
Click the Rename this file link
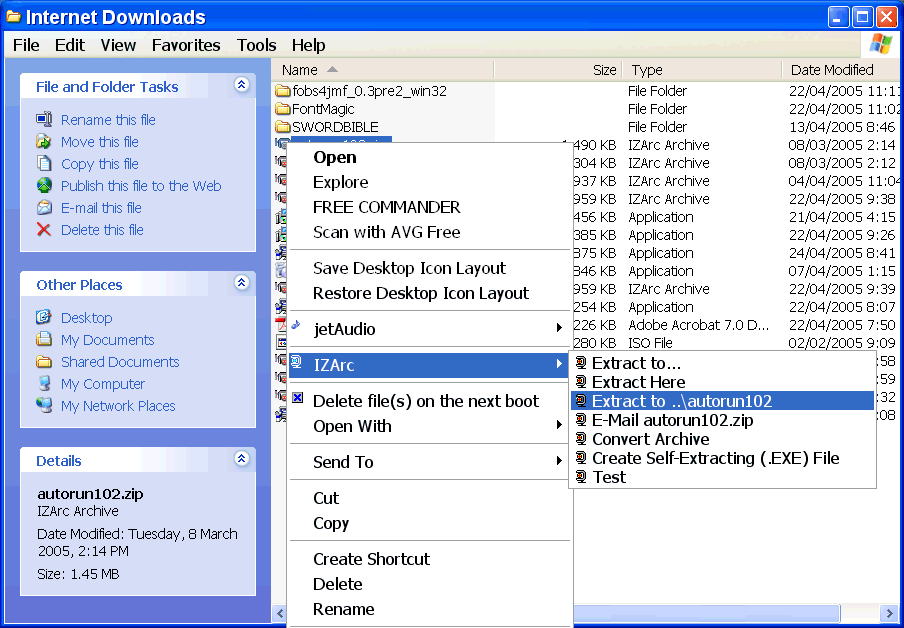[108, 120]
